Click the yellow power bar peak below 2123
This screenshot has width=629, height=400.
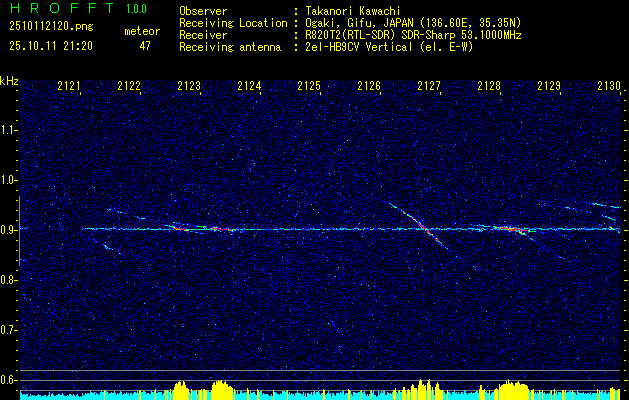point(182,389)
